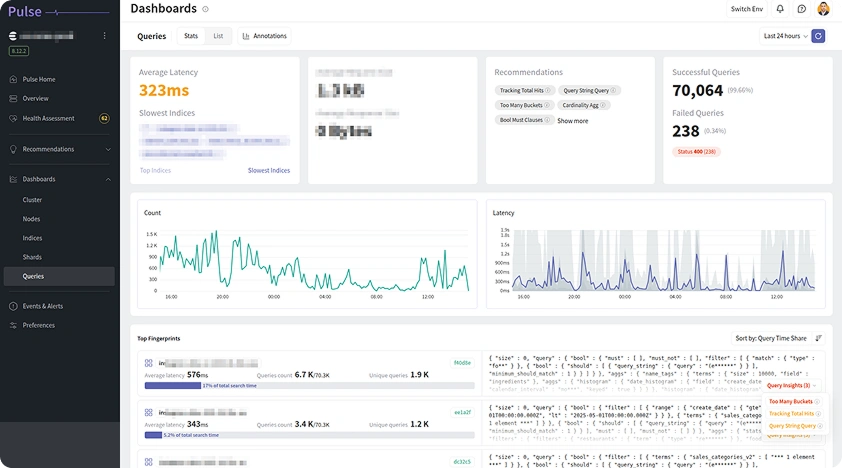The height and width of the screenshot is (468, 842).
Task: Collapse the Query Insights (3) dropdown
Action: pos(790,385)
